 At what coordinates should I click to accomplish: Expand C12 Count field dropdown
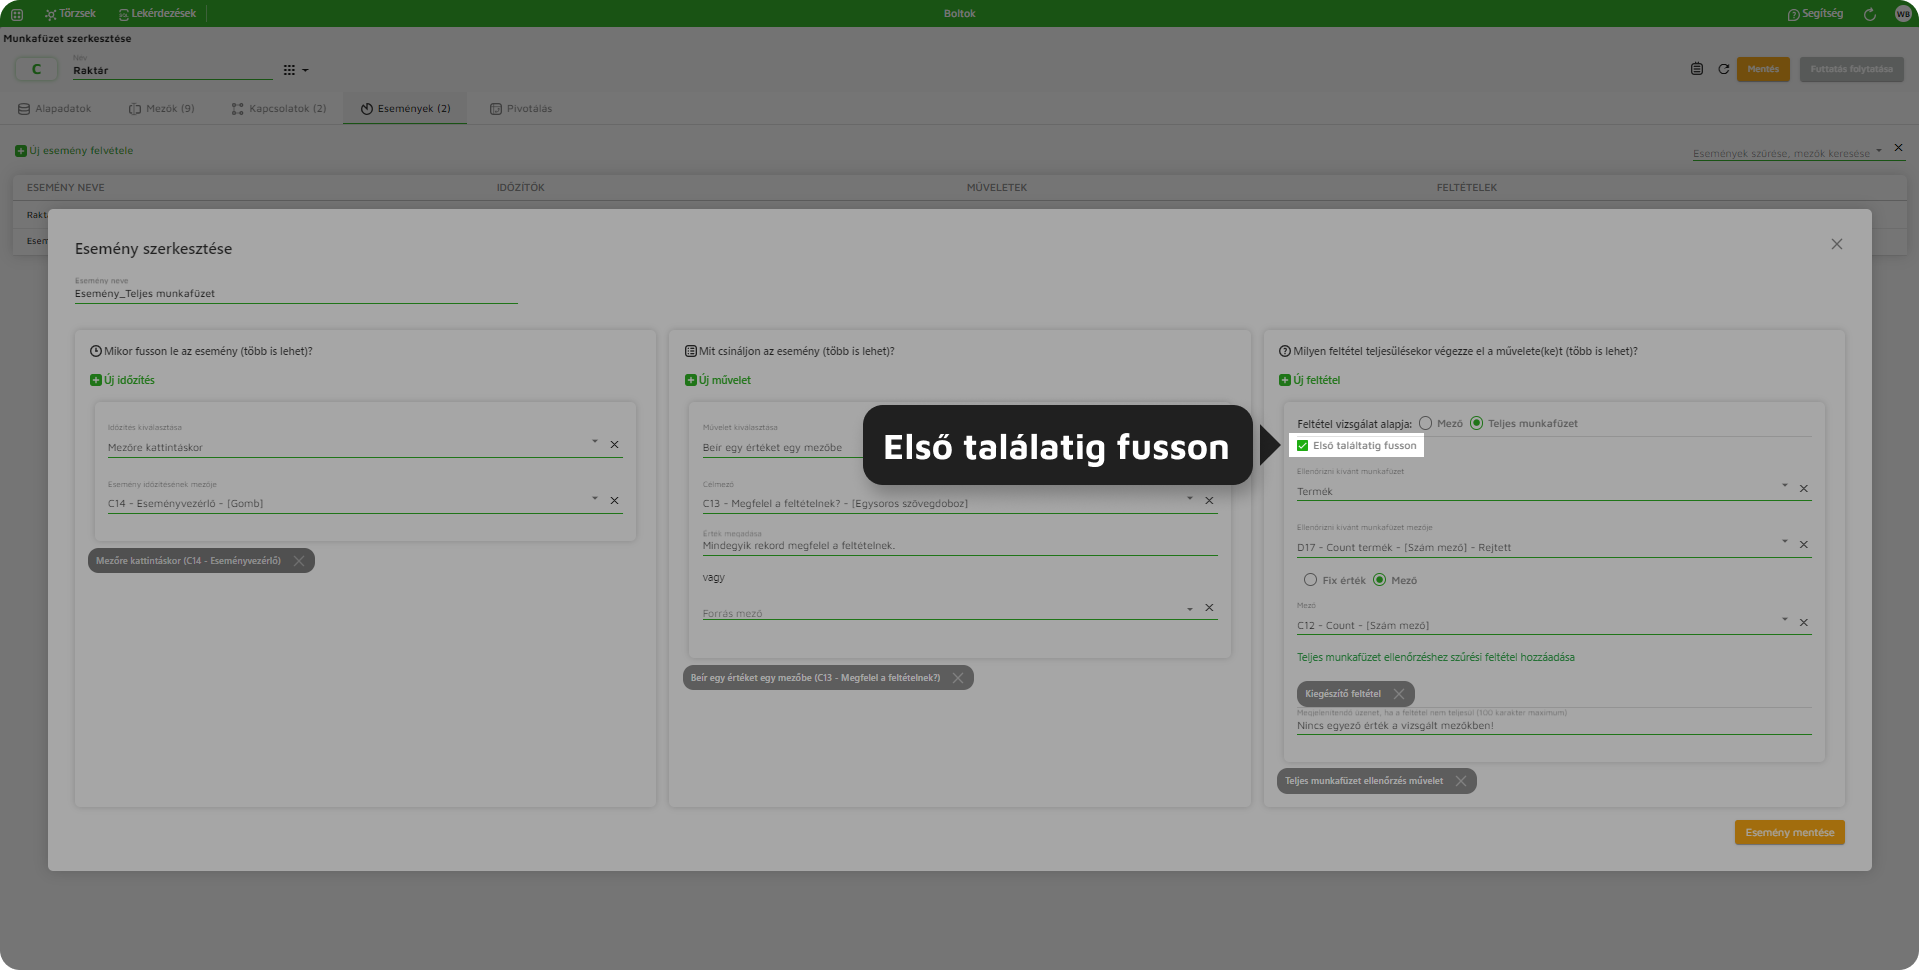click(1784, 620)
